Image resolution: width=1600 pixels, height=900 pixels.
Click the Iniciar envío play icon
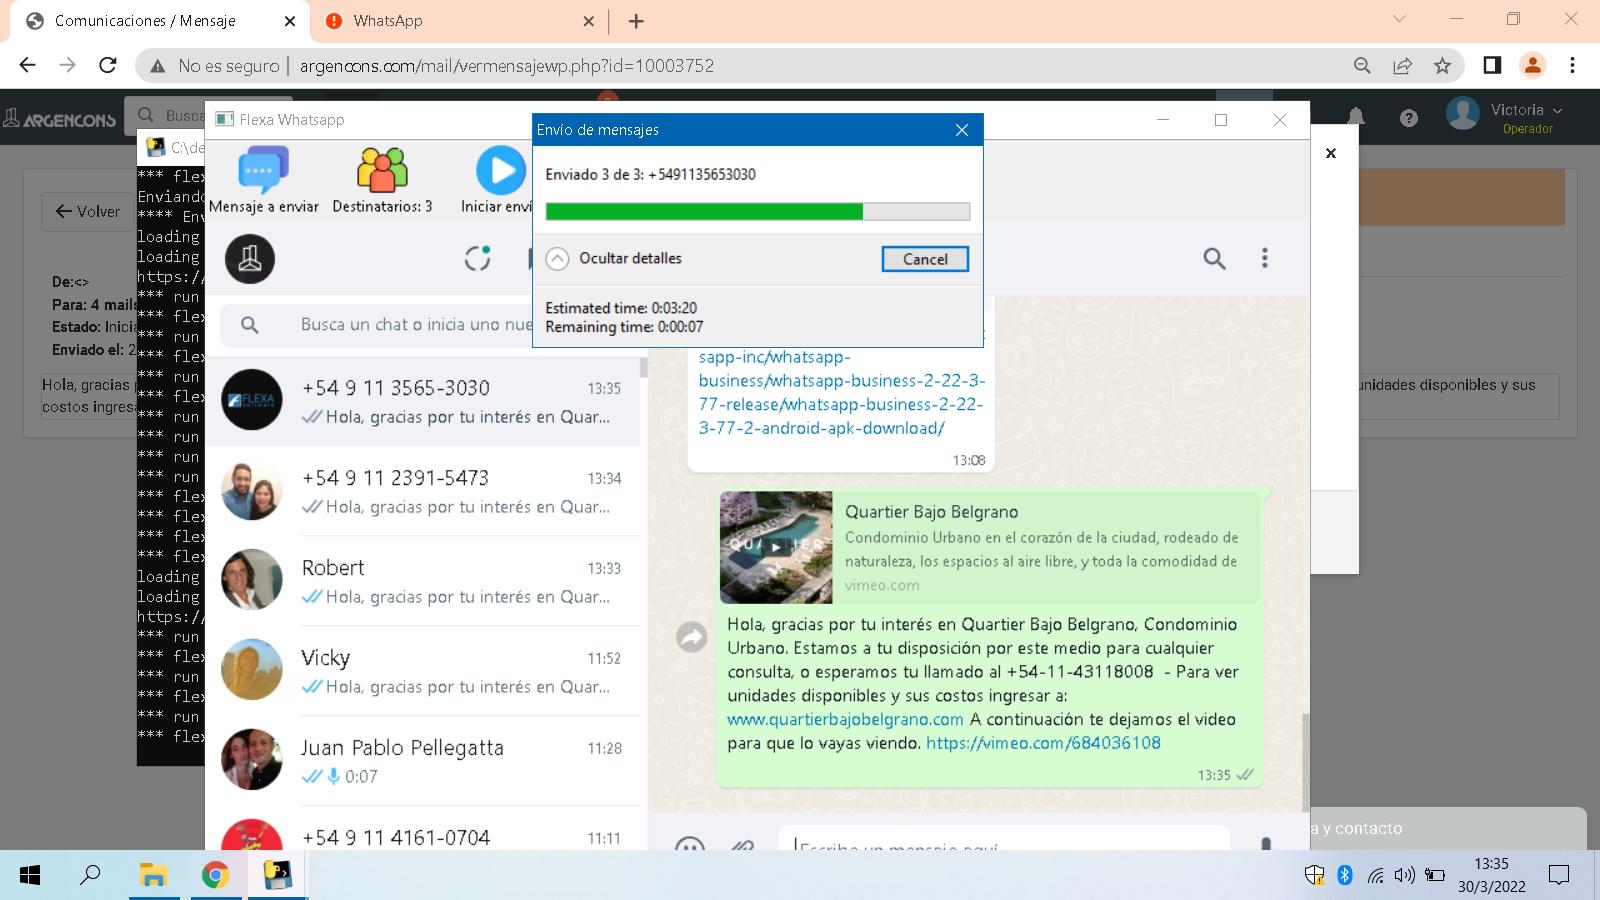[500, 171]
